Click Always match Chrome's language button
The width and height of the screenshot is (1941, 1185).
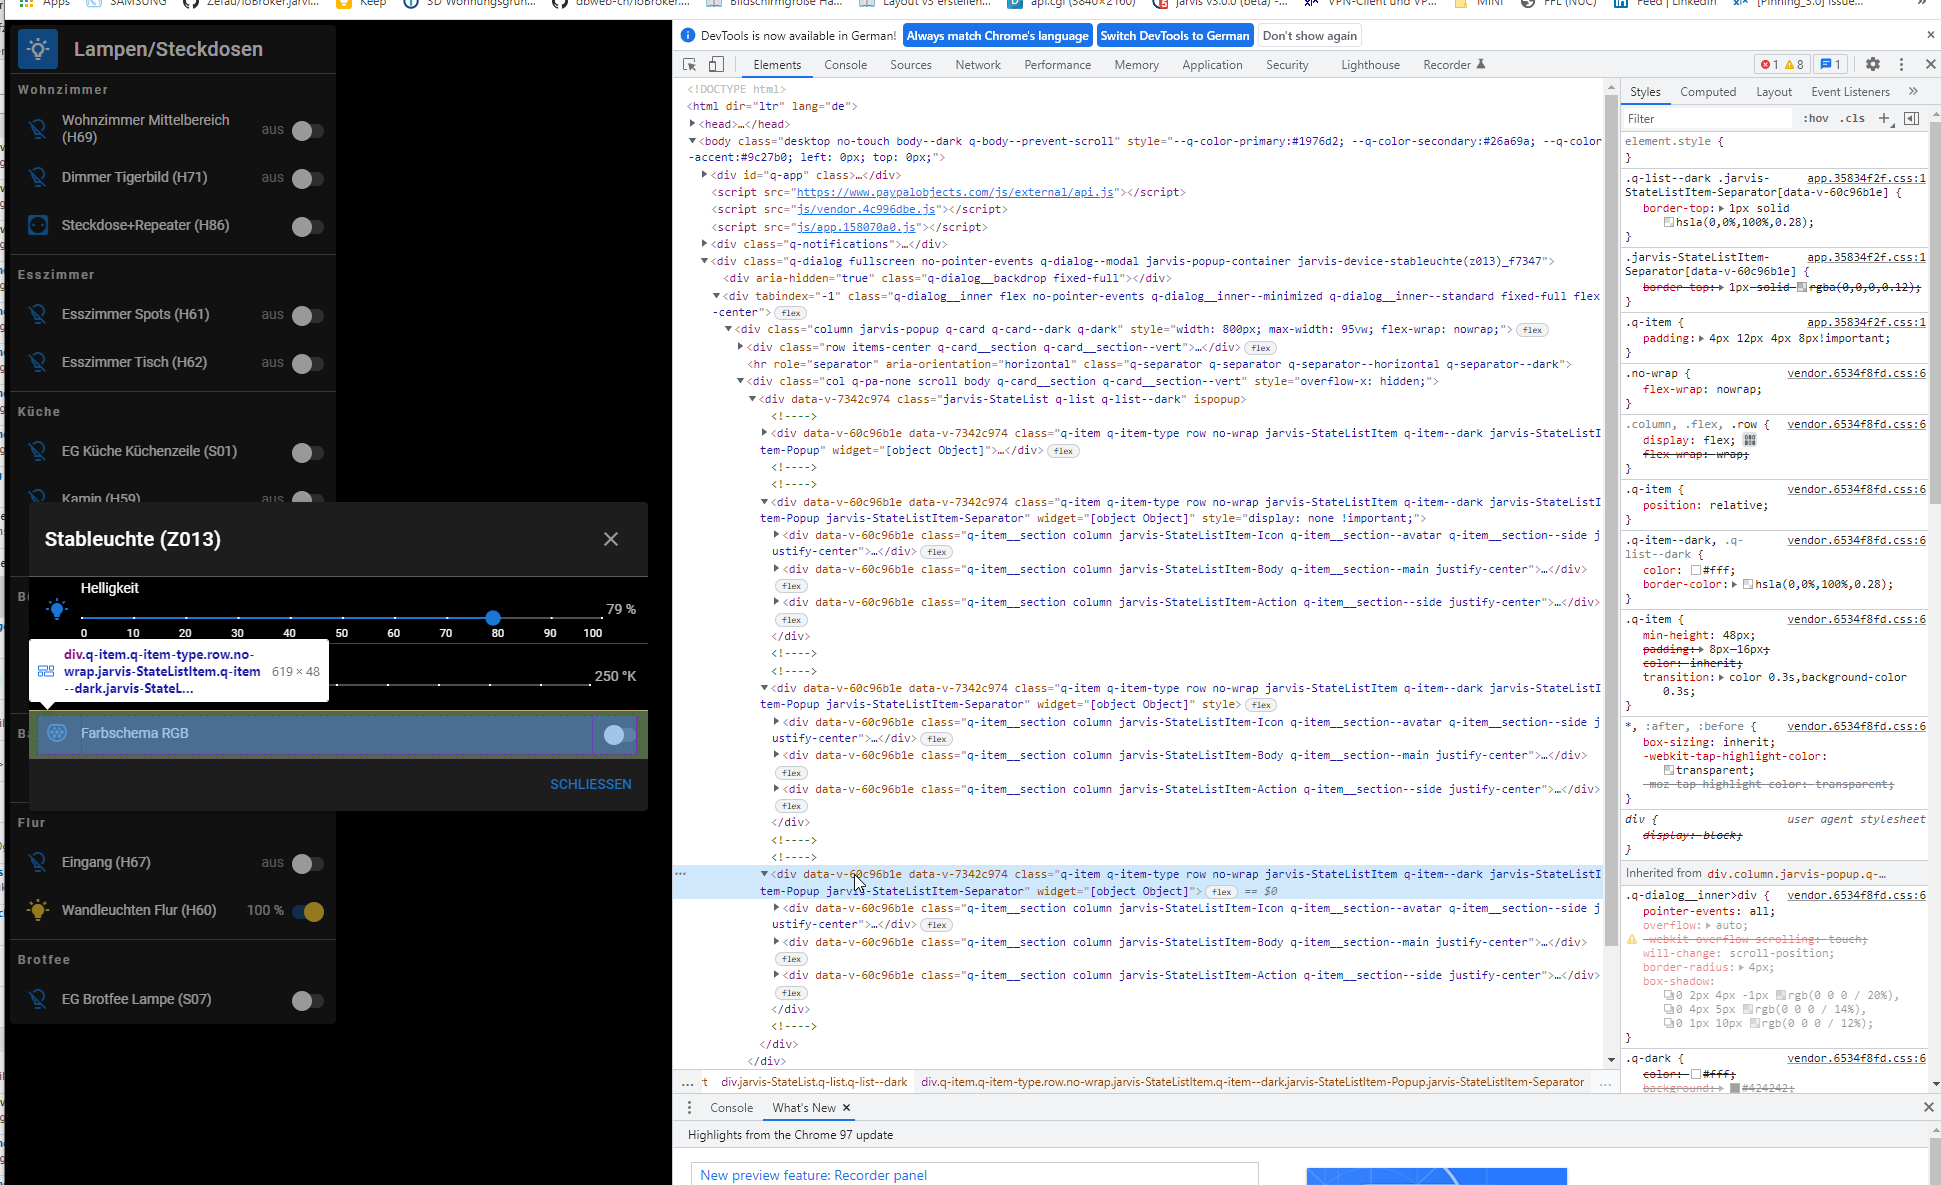(x=997, y=36)
